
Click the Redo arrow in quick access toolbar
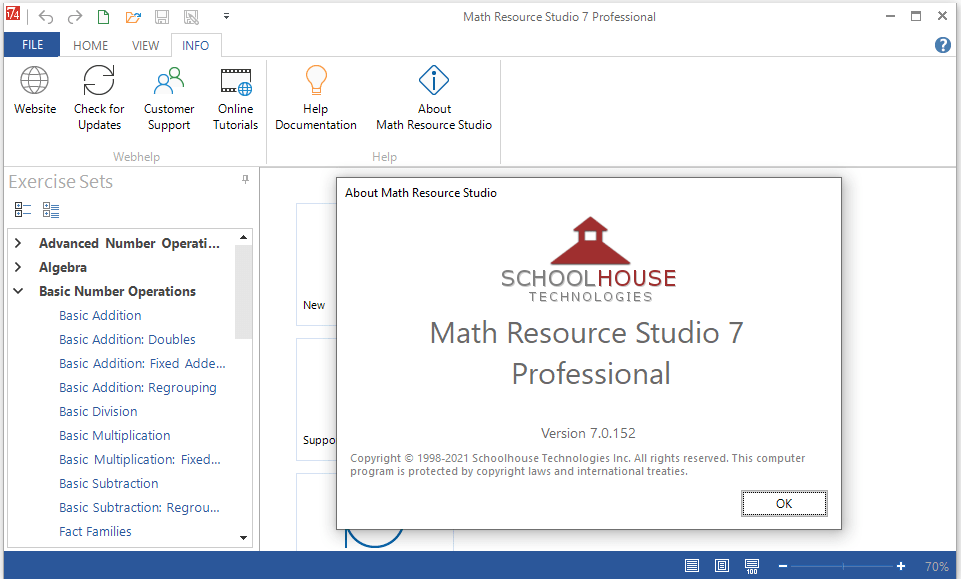74,17
